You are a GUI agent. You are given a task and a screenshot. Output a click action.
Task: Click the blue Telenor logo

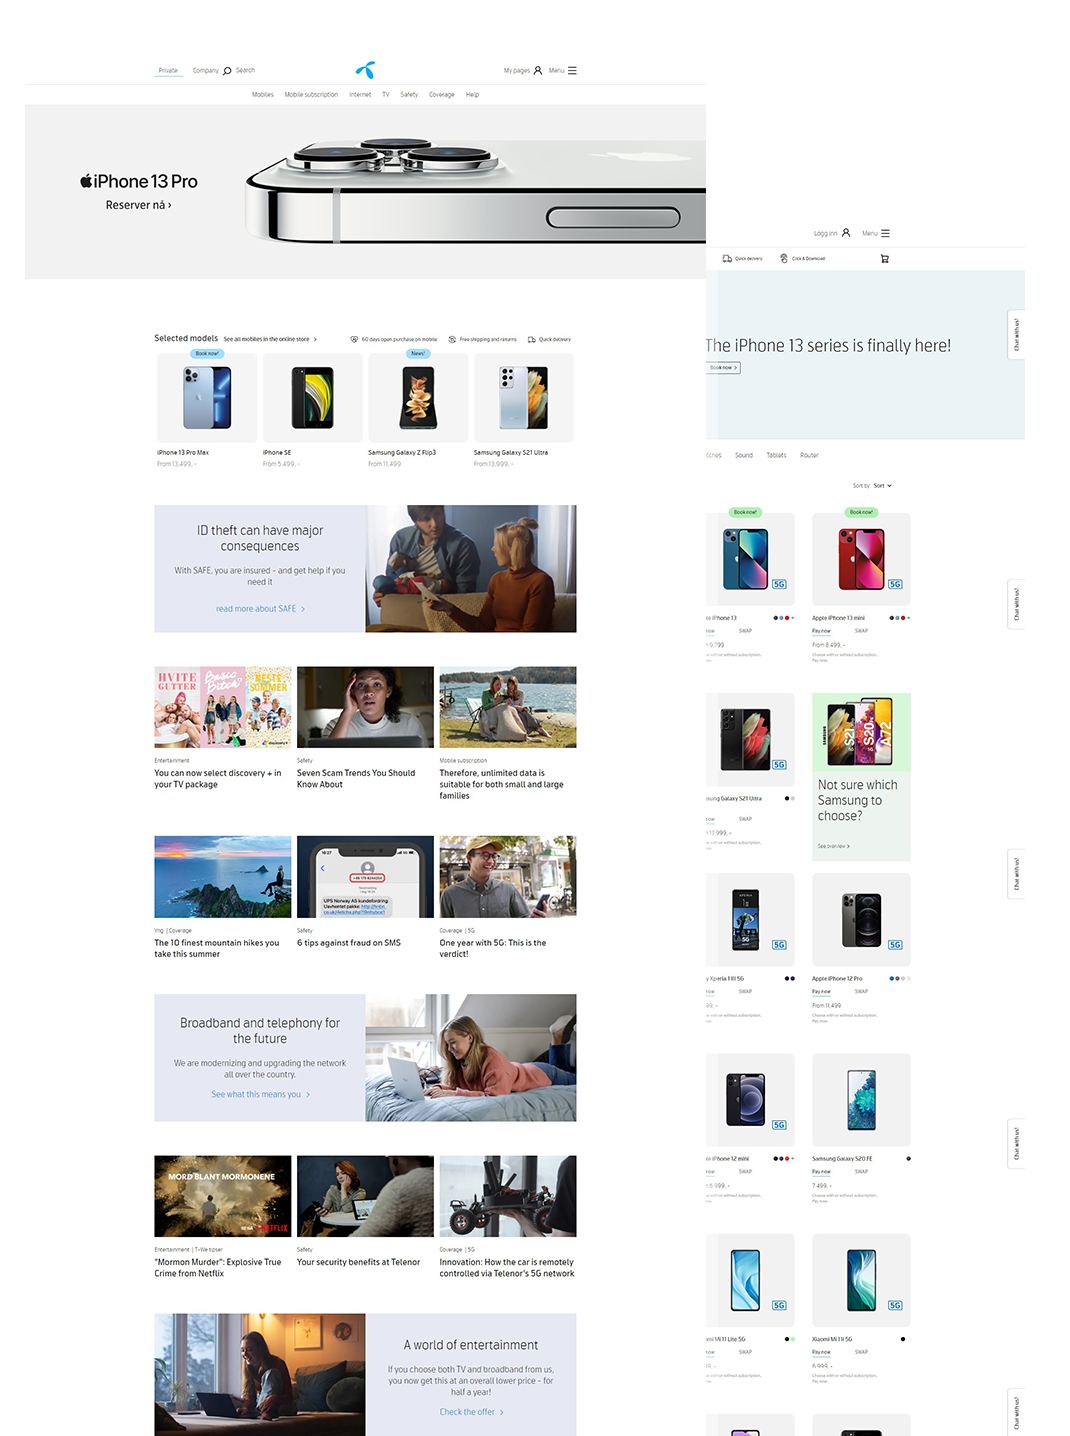point(365,70)
